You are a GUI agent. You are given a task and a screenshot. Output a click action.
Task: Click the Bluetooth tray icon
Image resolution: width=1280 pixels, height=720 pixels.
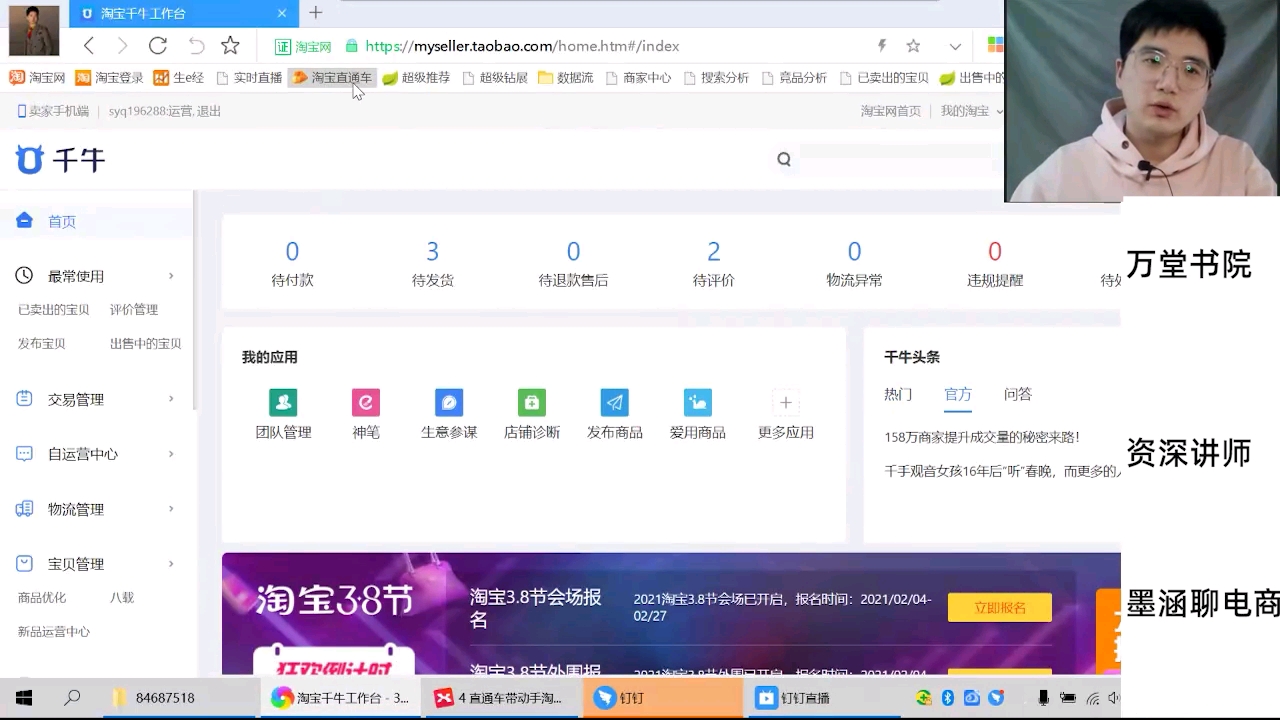pos(948,698)
